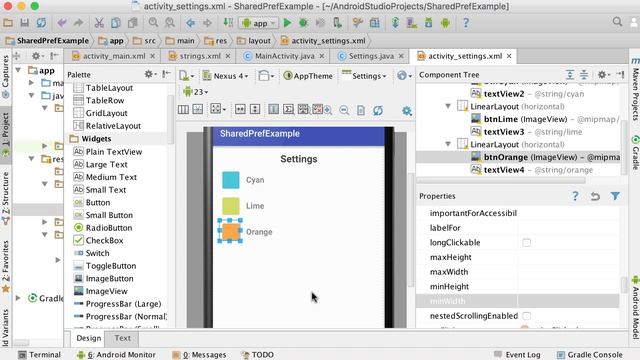The height and width of the screenshot is (360, 640).
Task: Close the activity_settings.xml tab
Action: click(509, 56)
